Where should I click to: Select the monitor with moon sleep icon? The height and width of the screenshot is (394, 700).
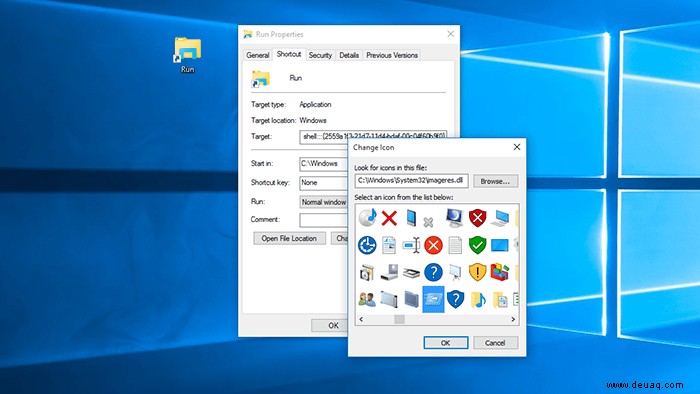click(x=454, y=217)
